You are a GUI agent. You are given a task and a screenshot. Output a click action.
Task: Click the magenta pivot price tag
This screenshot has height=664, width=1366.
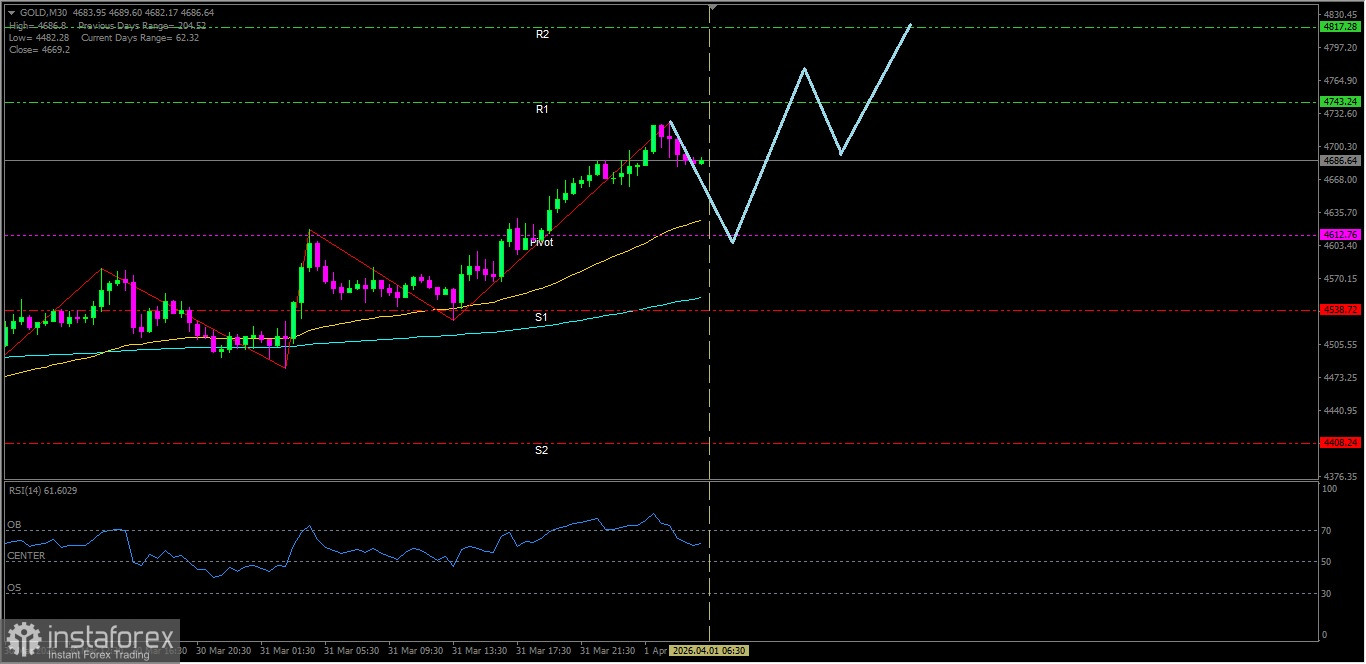pyautogui.click(x=1339, y=234)
